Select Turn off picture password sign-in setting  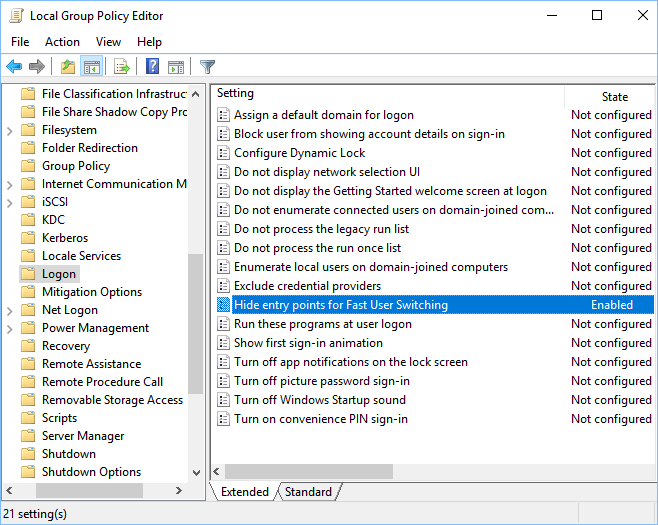321,381
